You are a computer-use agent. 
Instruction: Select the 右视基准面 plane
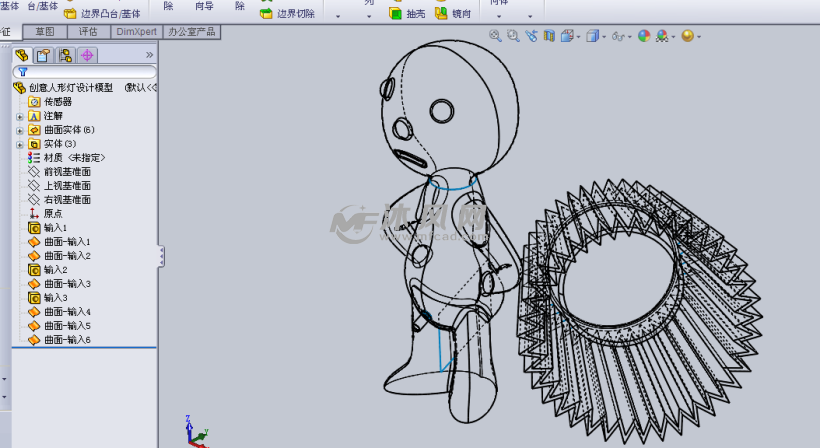click(x=67, y=200)
